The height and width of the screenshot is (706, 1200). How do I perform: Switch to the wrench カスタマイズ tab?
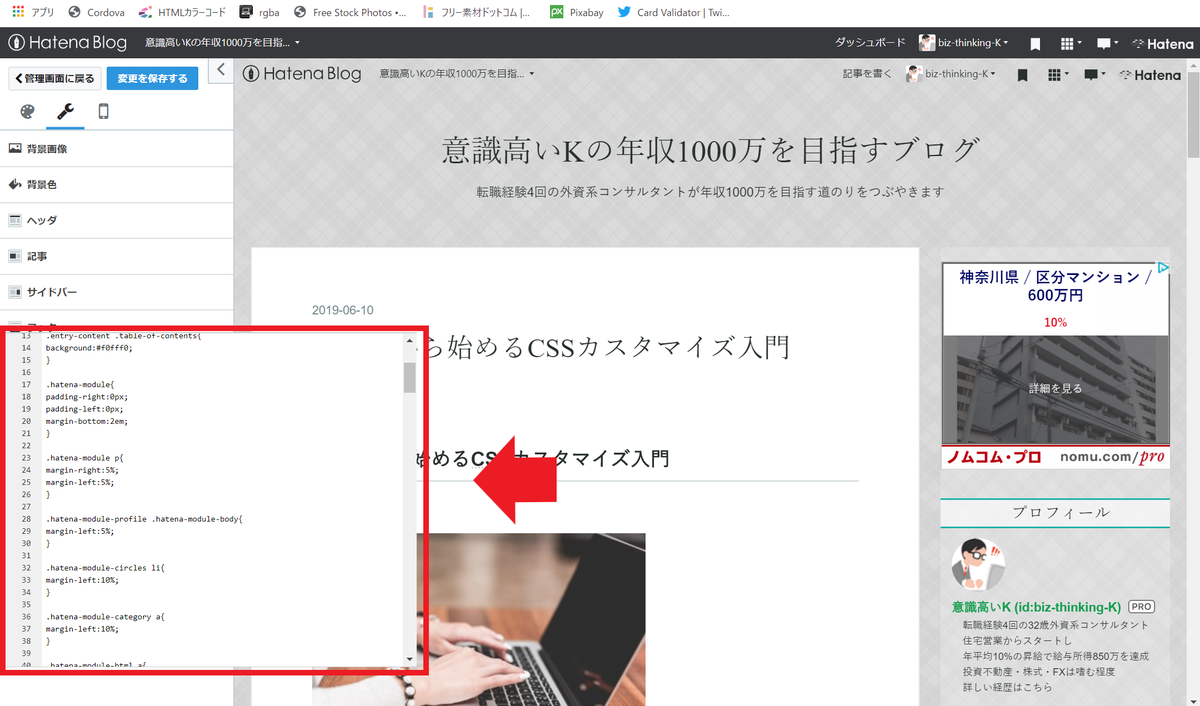(64, 112)
